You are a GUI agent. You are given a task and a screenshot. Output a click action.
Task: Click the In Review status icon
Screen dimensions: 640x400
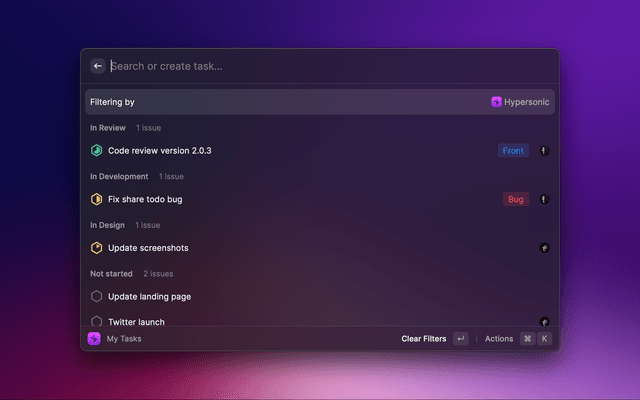point(97,150)
